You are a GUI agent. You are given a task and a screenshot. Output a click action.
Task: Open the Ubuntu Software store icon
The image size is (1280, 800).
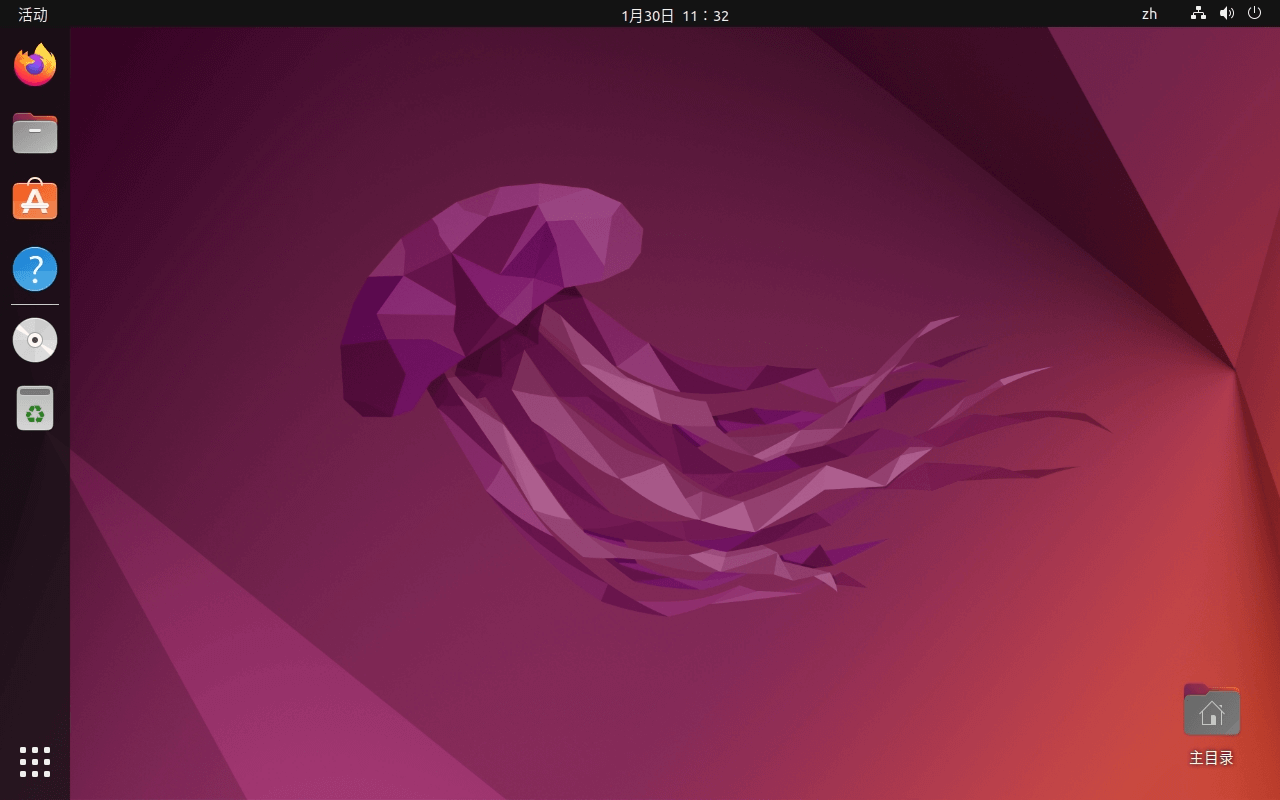(35, 201)
